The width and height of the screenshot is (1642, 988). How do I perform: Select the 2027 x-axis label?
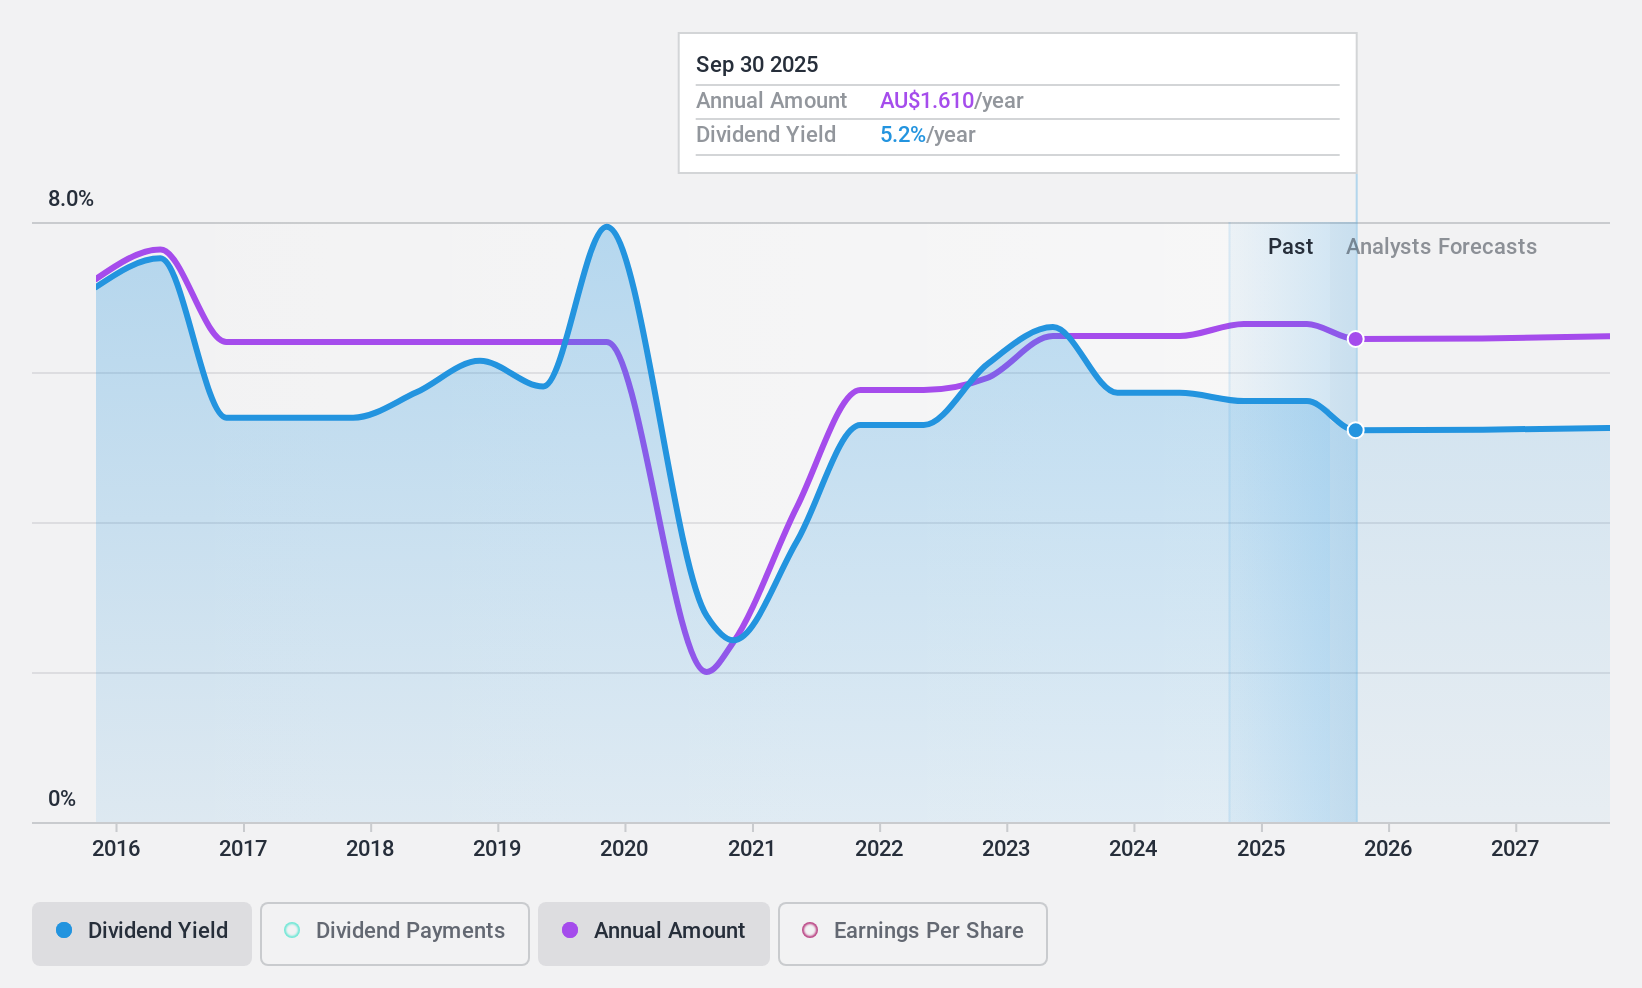pos(1515,849)
